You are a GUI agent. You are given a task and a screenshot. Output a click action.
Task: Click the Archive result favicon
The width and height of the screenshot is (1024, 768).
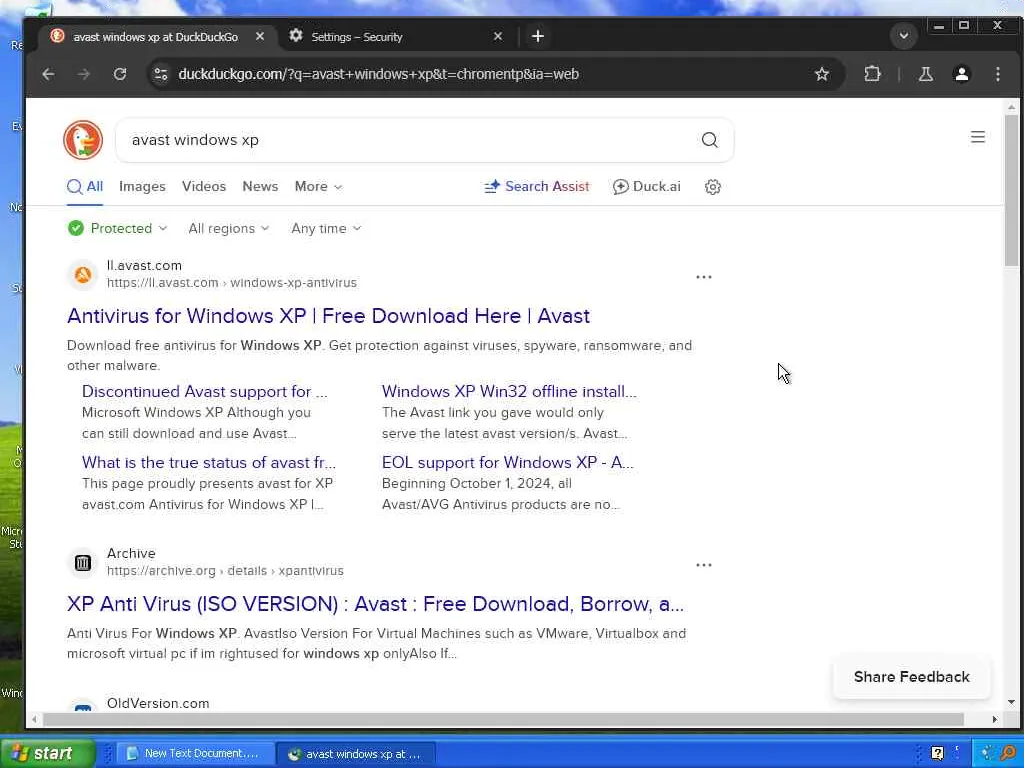[83, 562]
